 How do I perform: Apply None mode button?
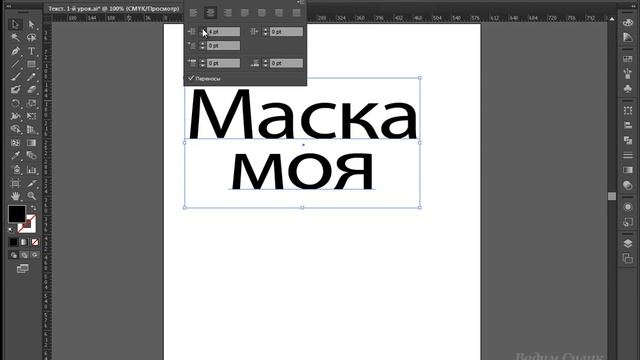[x=35, y=242]
